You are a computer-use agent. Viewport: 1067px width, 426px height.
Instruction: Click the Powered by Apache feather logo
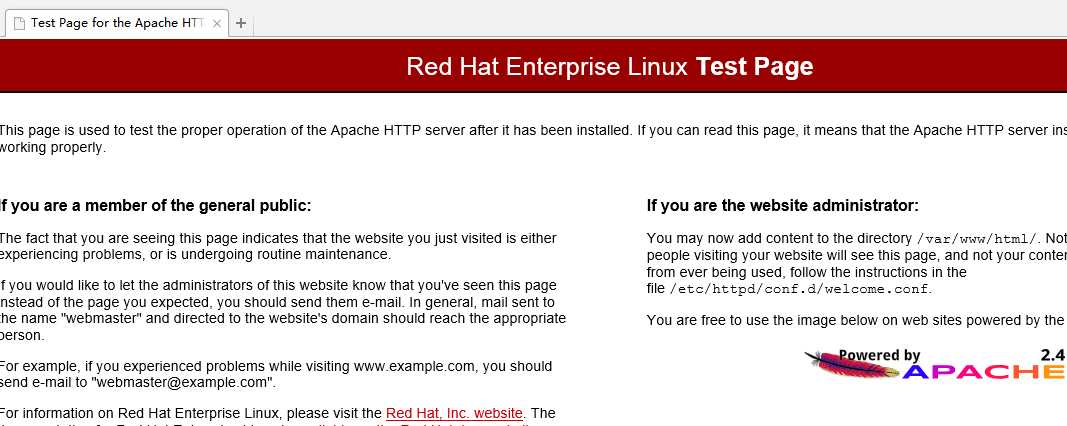coord(934,364)
